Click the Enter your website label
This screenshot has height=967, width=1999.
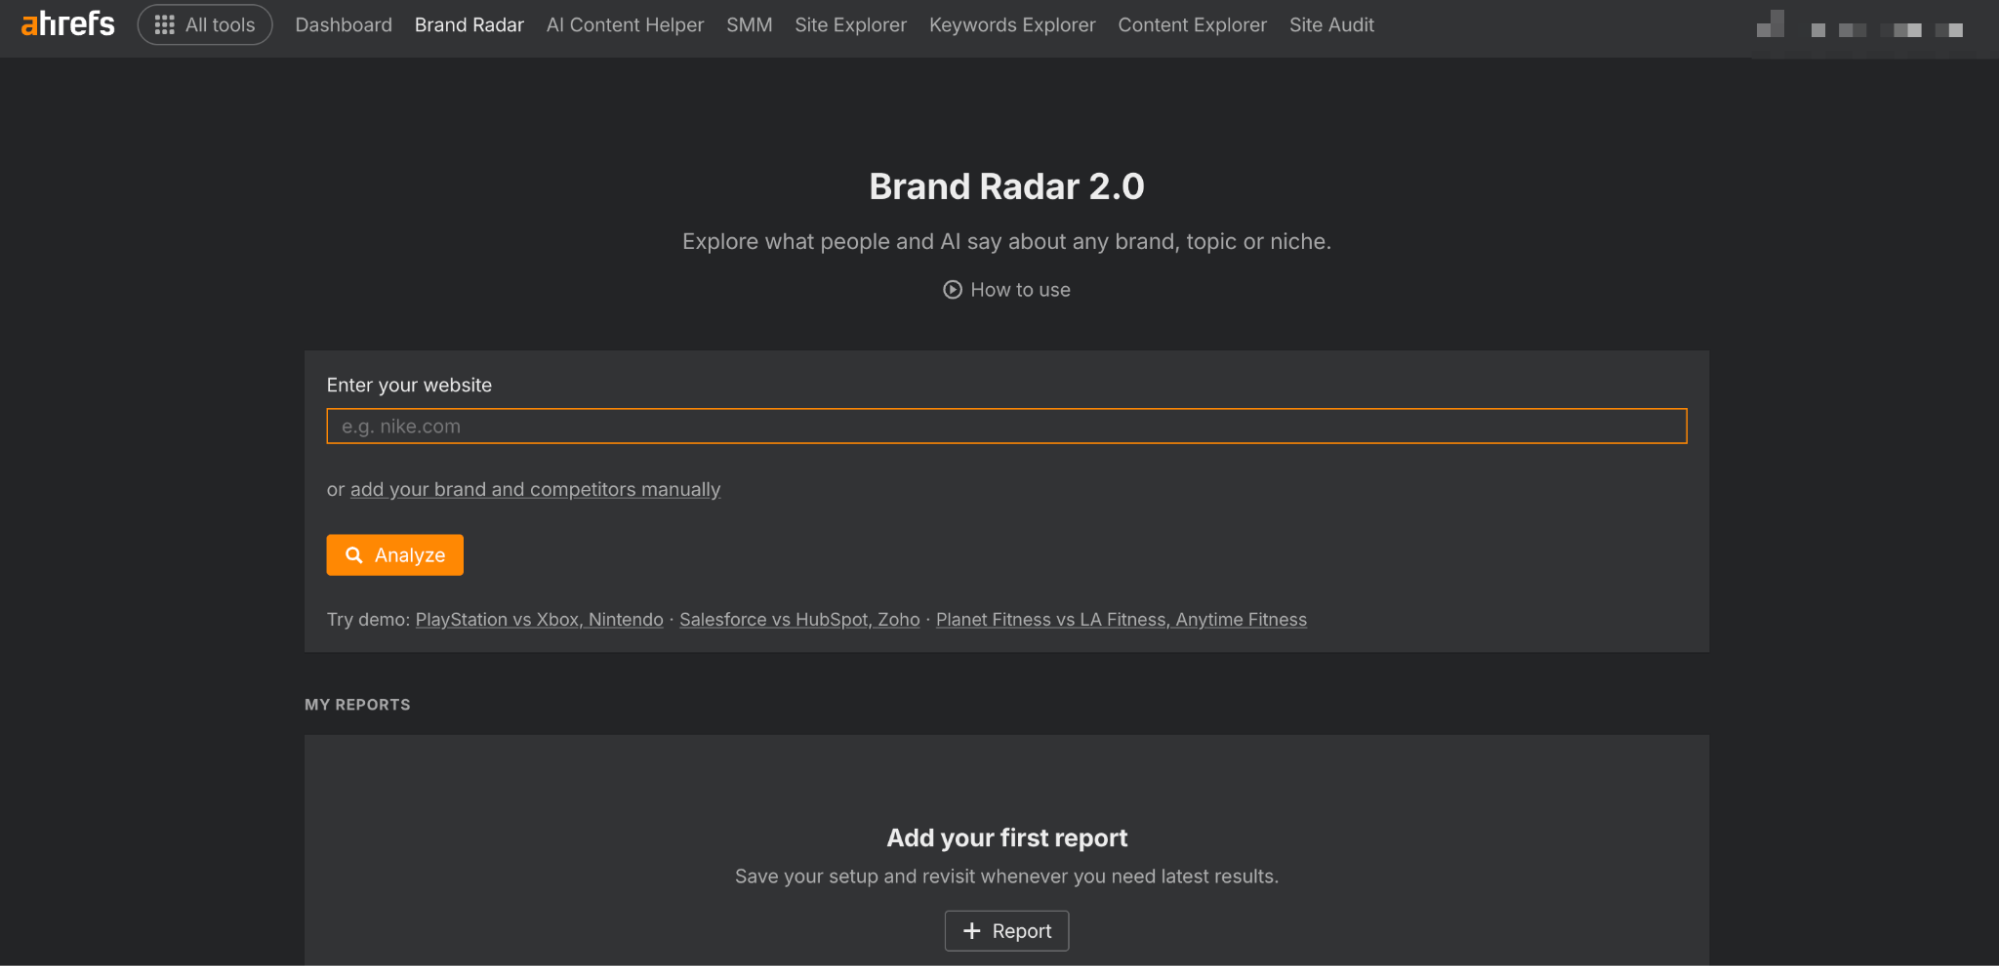click(409, 385)
